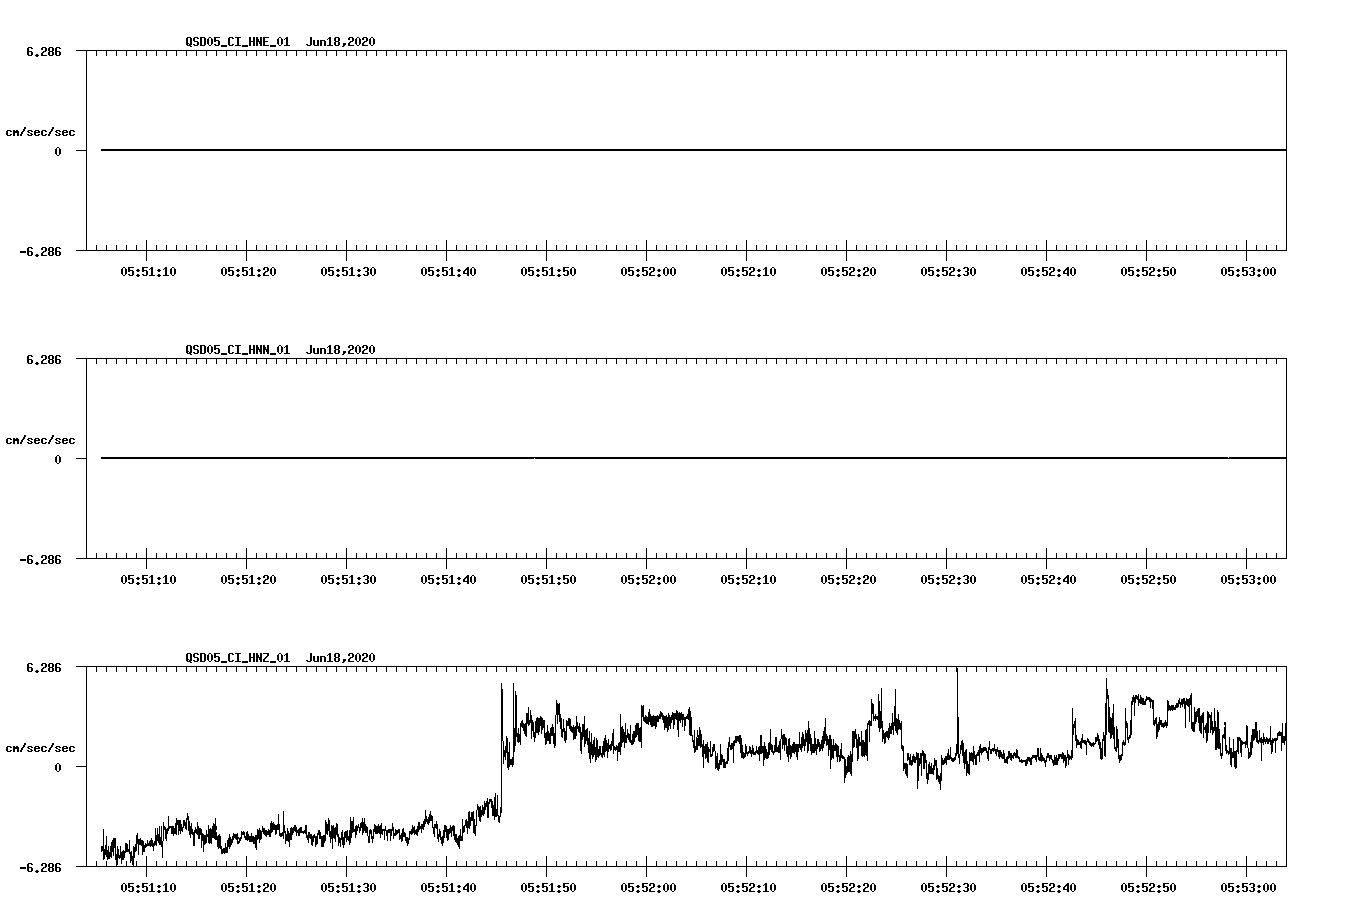The height and width of the screenshot is (924, 1358).
Task: Click the QSD05_CI_HNE_01 Jun18,2020 title
Action: [x=280, y=42]
